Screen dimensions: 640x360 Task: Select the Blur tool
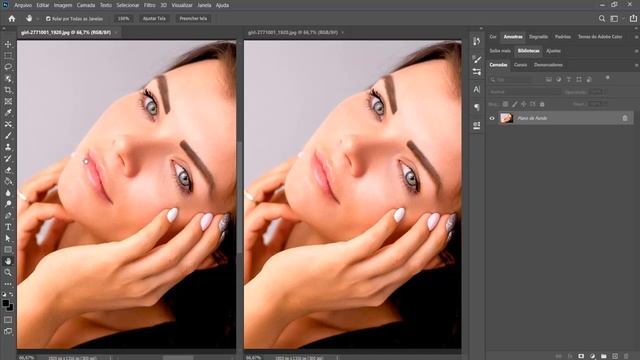(x=8, y=193)
